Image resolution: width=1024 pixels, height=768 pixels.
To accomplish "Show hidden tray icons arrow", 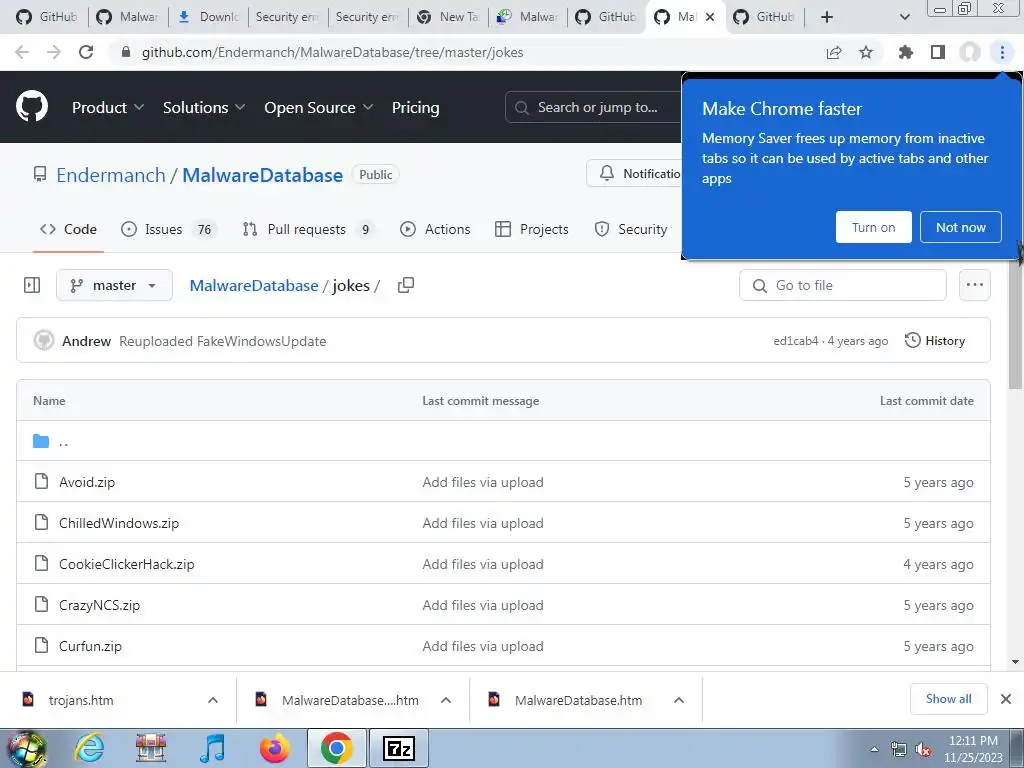I will 874,750.
